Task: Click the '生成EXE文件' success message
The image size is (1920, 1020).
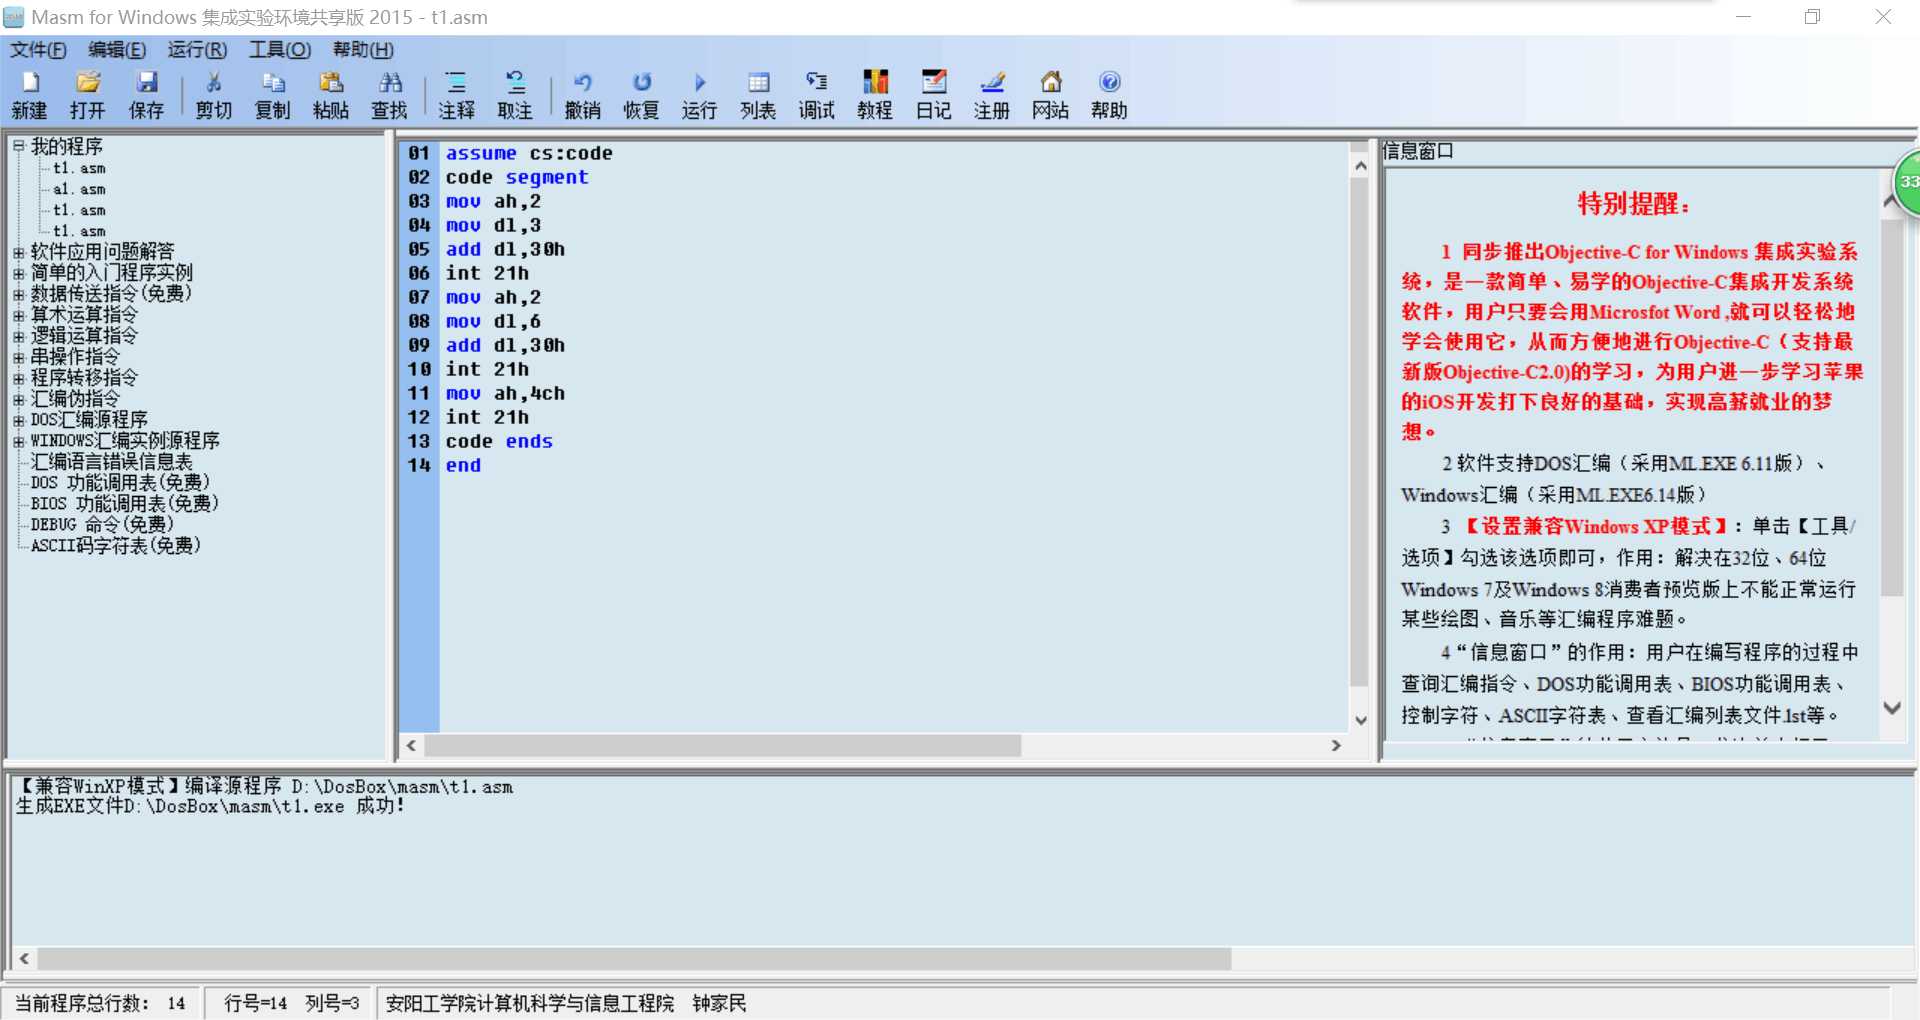Action: [x=210, y=806]
